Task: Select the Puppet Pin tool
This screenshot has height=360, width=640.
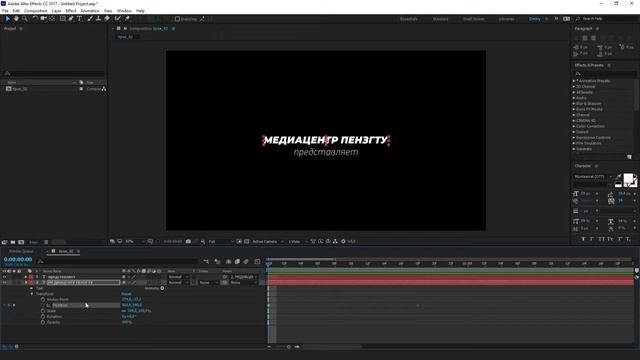Action: point(127,18)
